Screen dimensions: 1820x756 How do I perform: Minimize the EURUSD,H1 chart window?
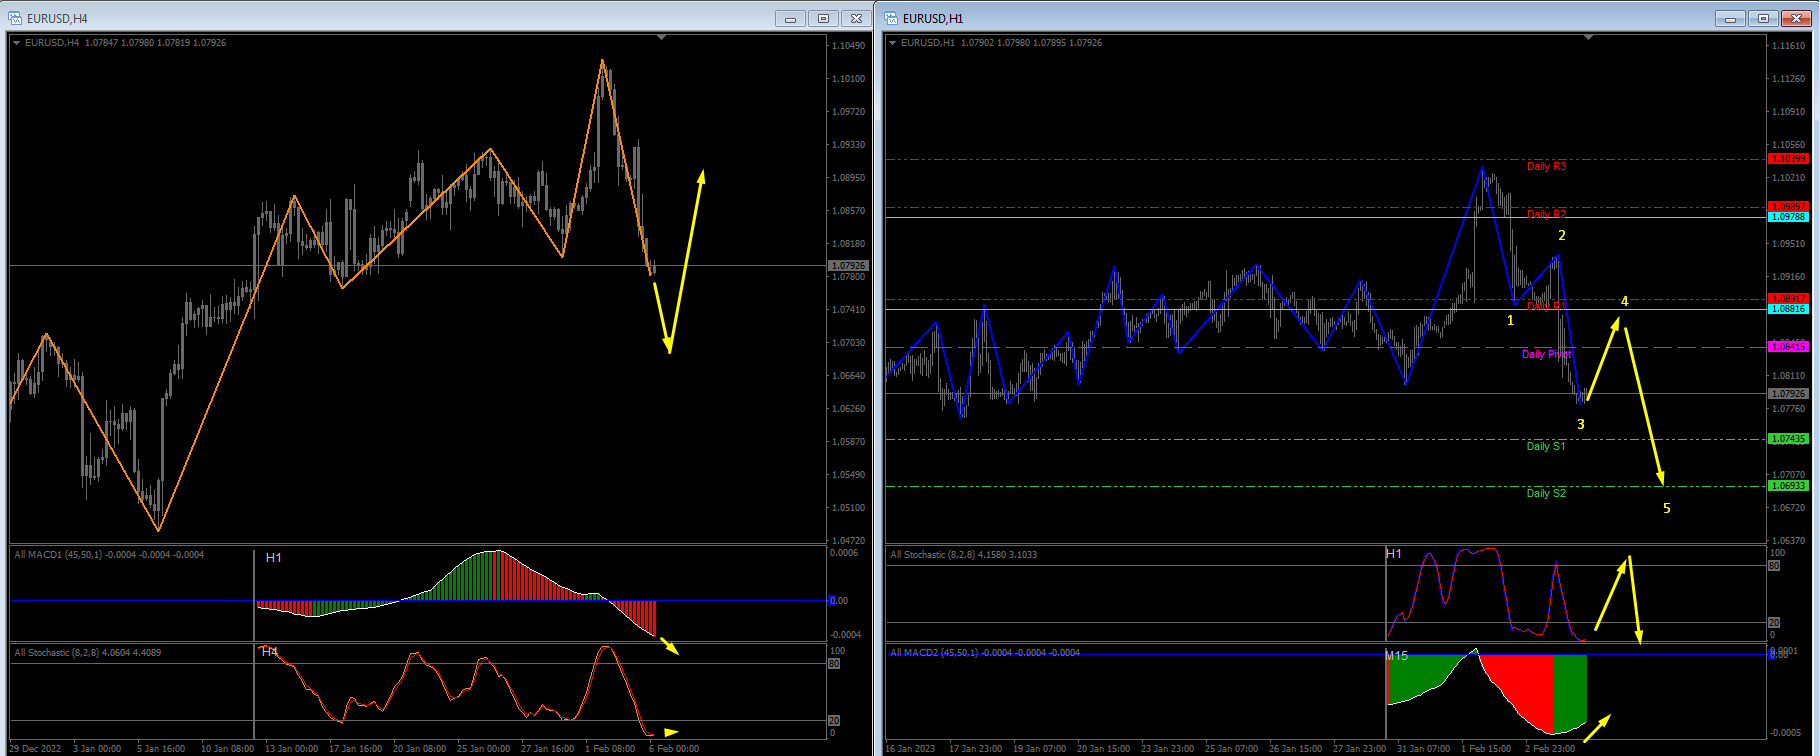(x=1731, y=18)
